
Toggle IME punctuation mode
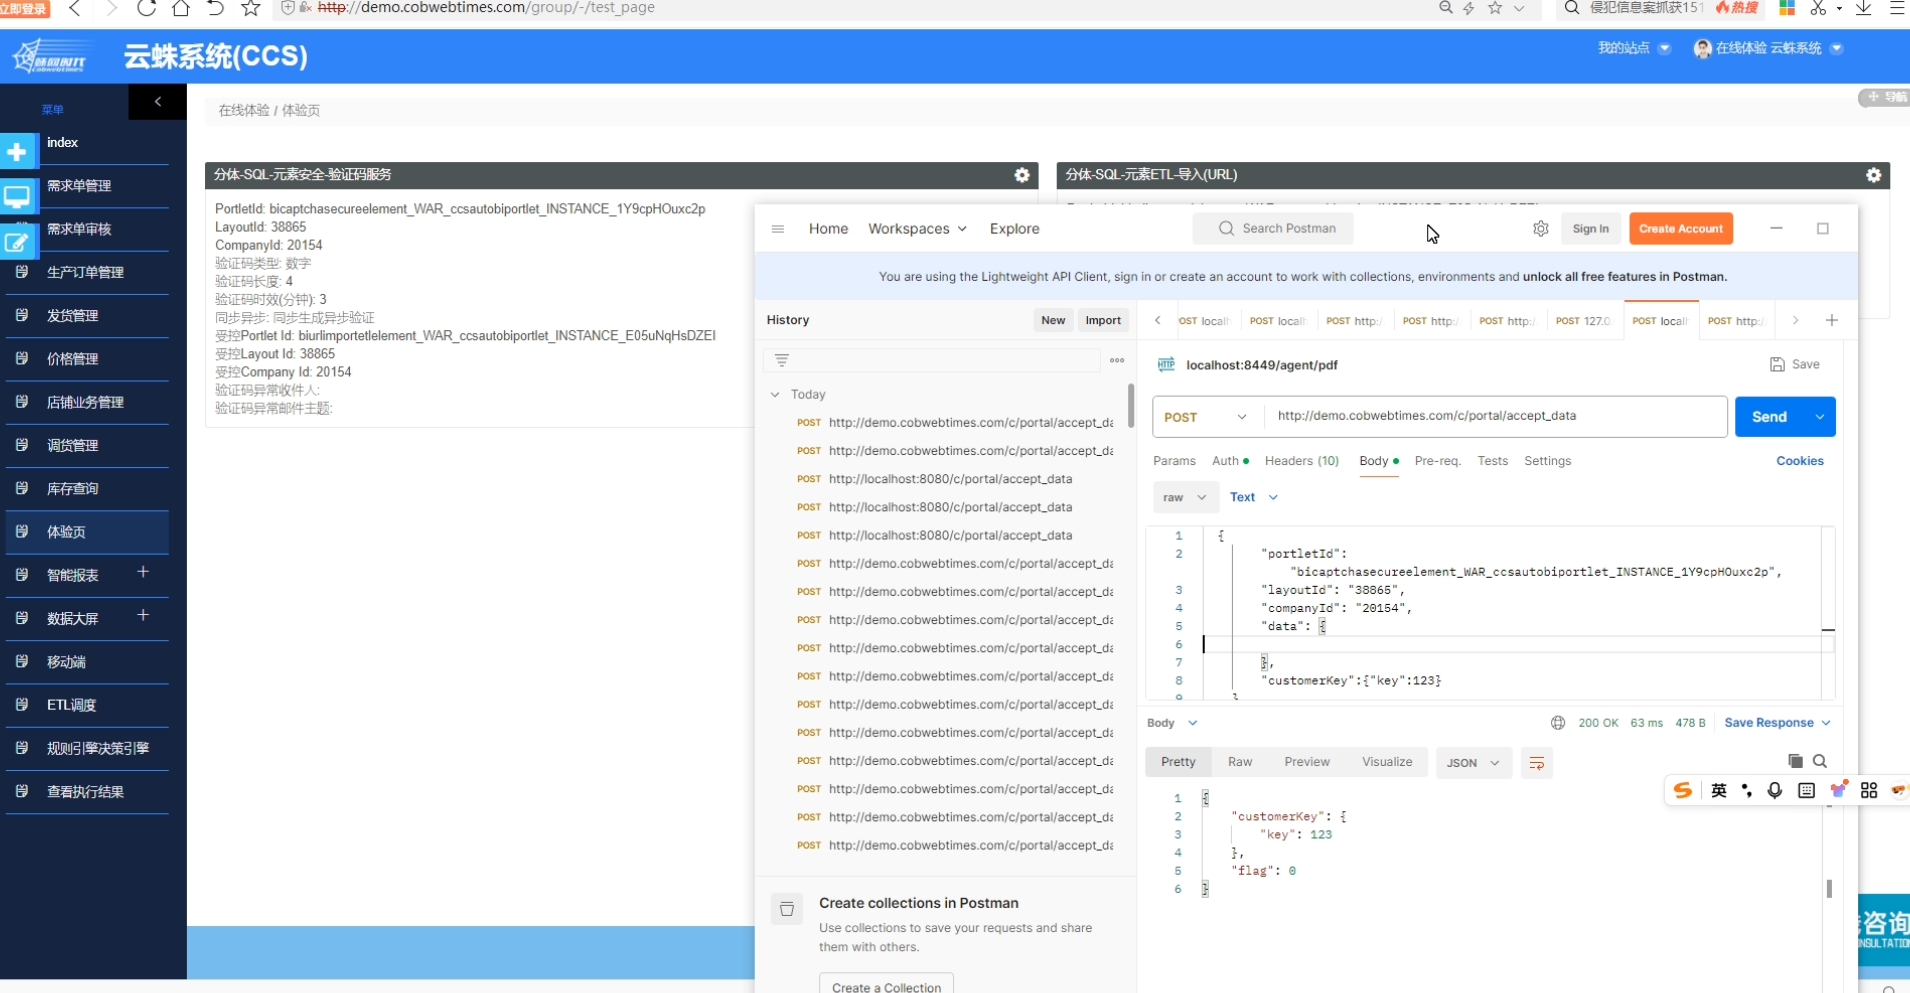pos(1747,790)
